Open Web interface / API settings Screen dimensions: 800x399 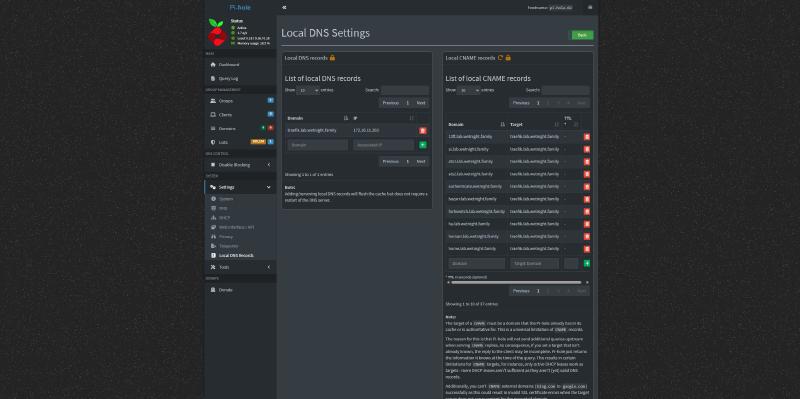coord(240,227)
